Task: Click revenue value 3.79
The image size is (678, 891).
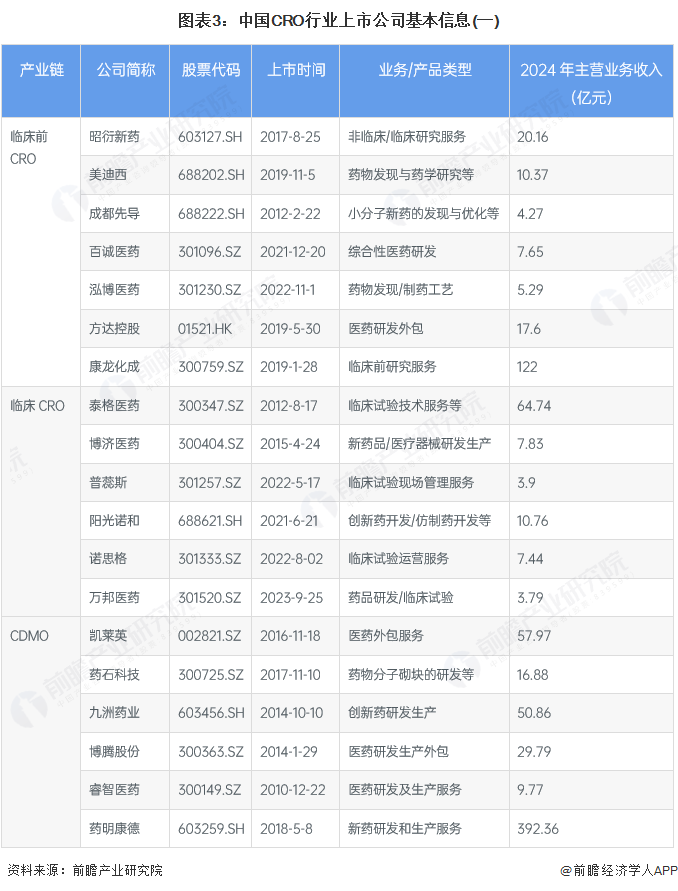Action: 530,597
